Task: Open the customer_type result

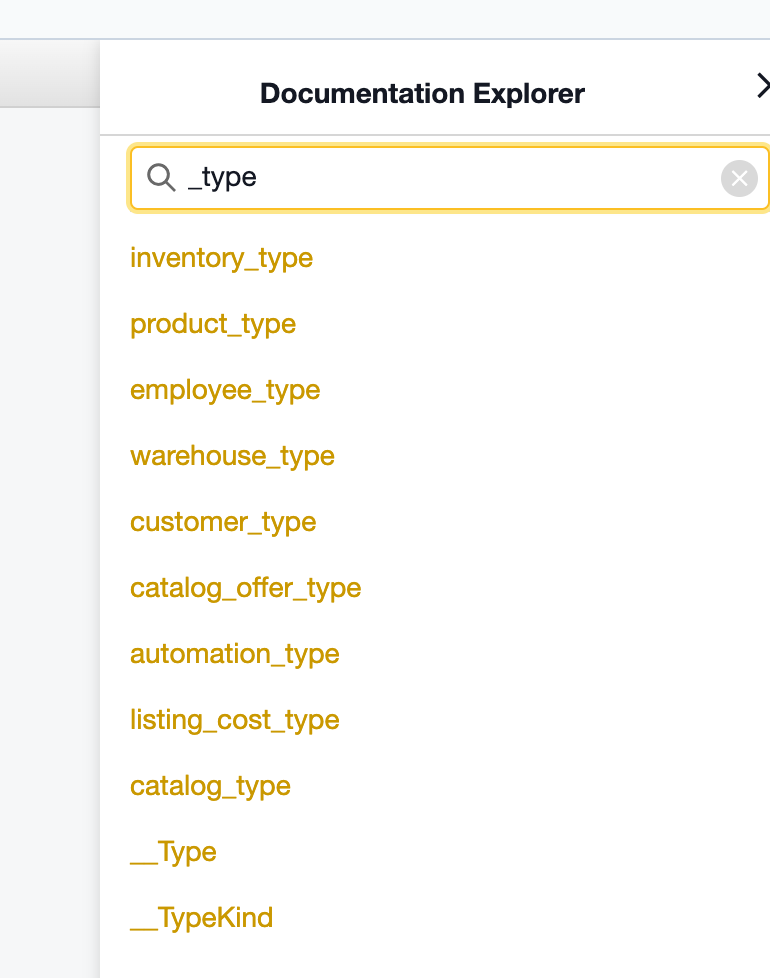Action: (223, 521)
